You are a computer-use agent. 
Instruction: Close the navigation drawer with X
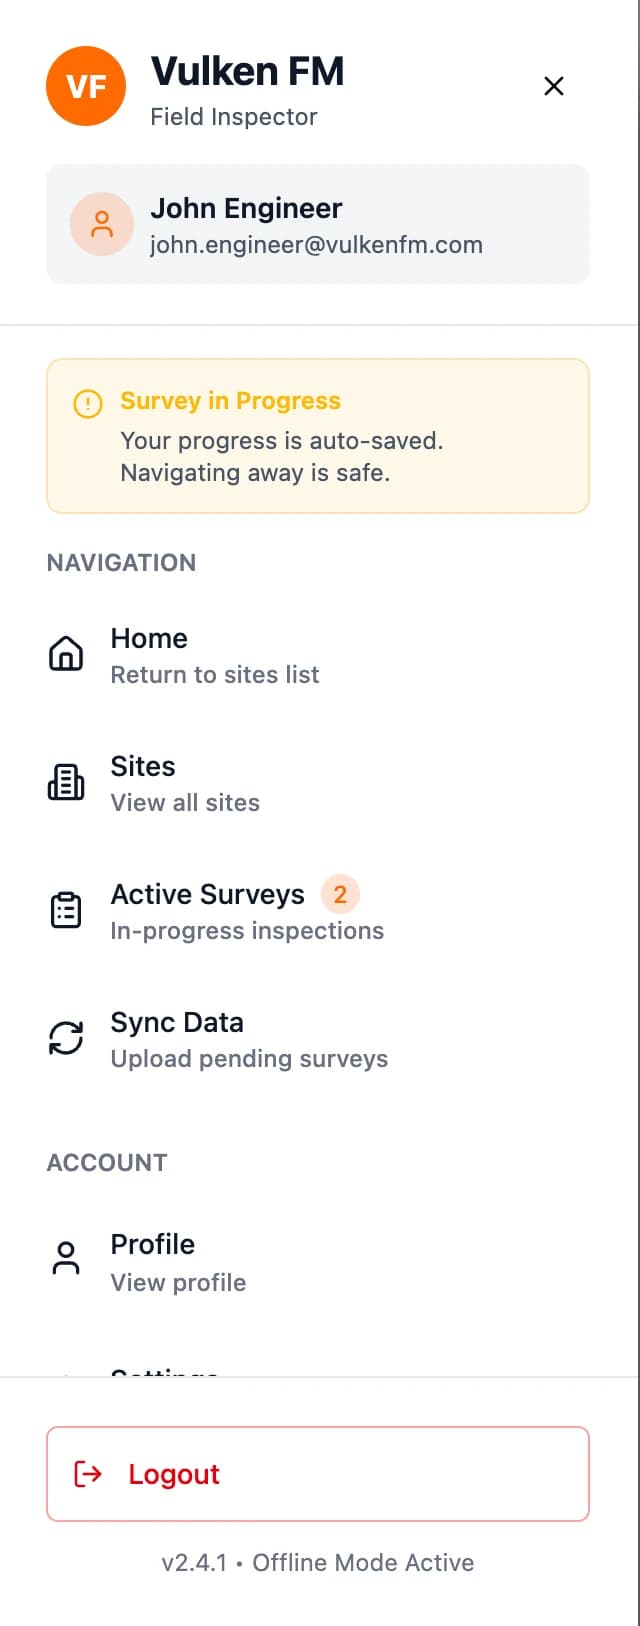coord(554,86)
